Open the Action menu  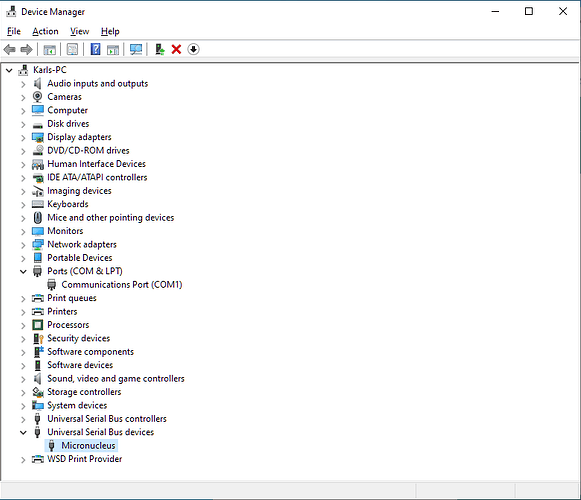pyautogui.click(x=45, y=32)
